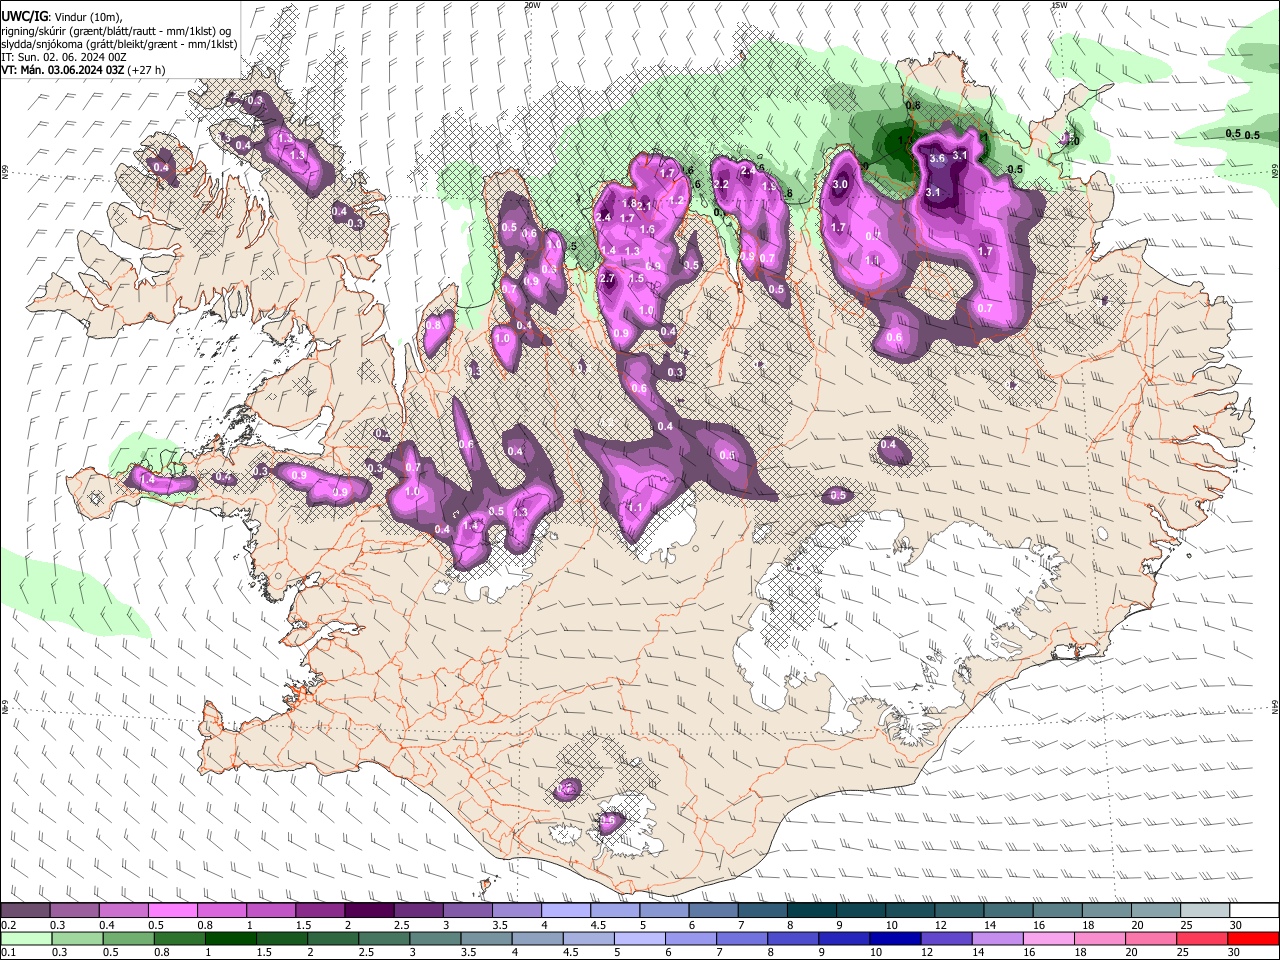The height and width of the screenshot is (960, 1280).
Task: Pick top-row dark purple swatch between 2 and 2.5
Action: (369, 911)
